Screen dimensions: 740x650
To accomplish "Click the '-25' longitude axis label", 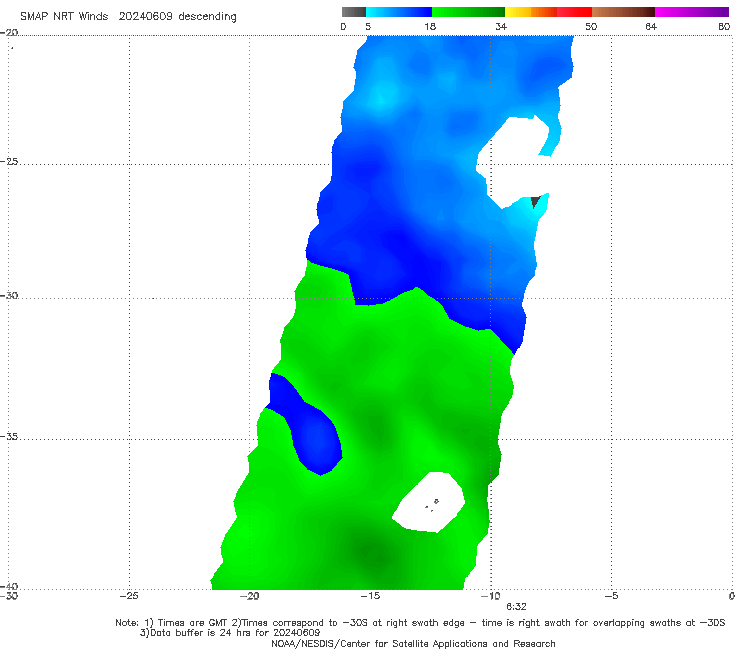I will coord(129,596).
